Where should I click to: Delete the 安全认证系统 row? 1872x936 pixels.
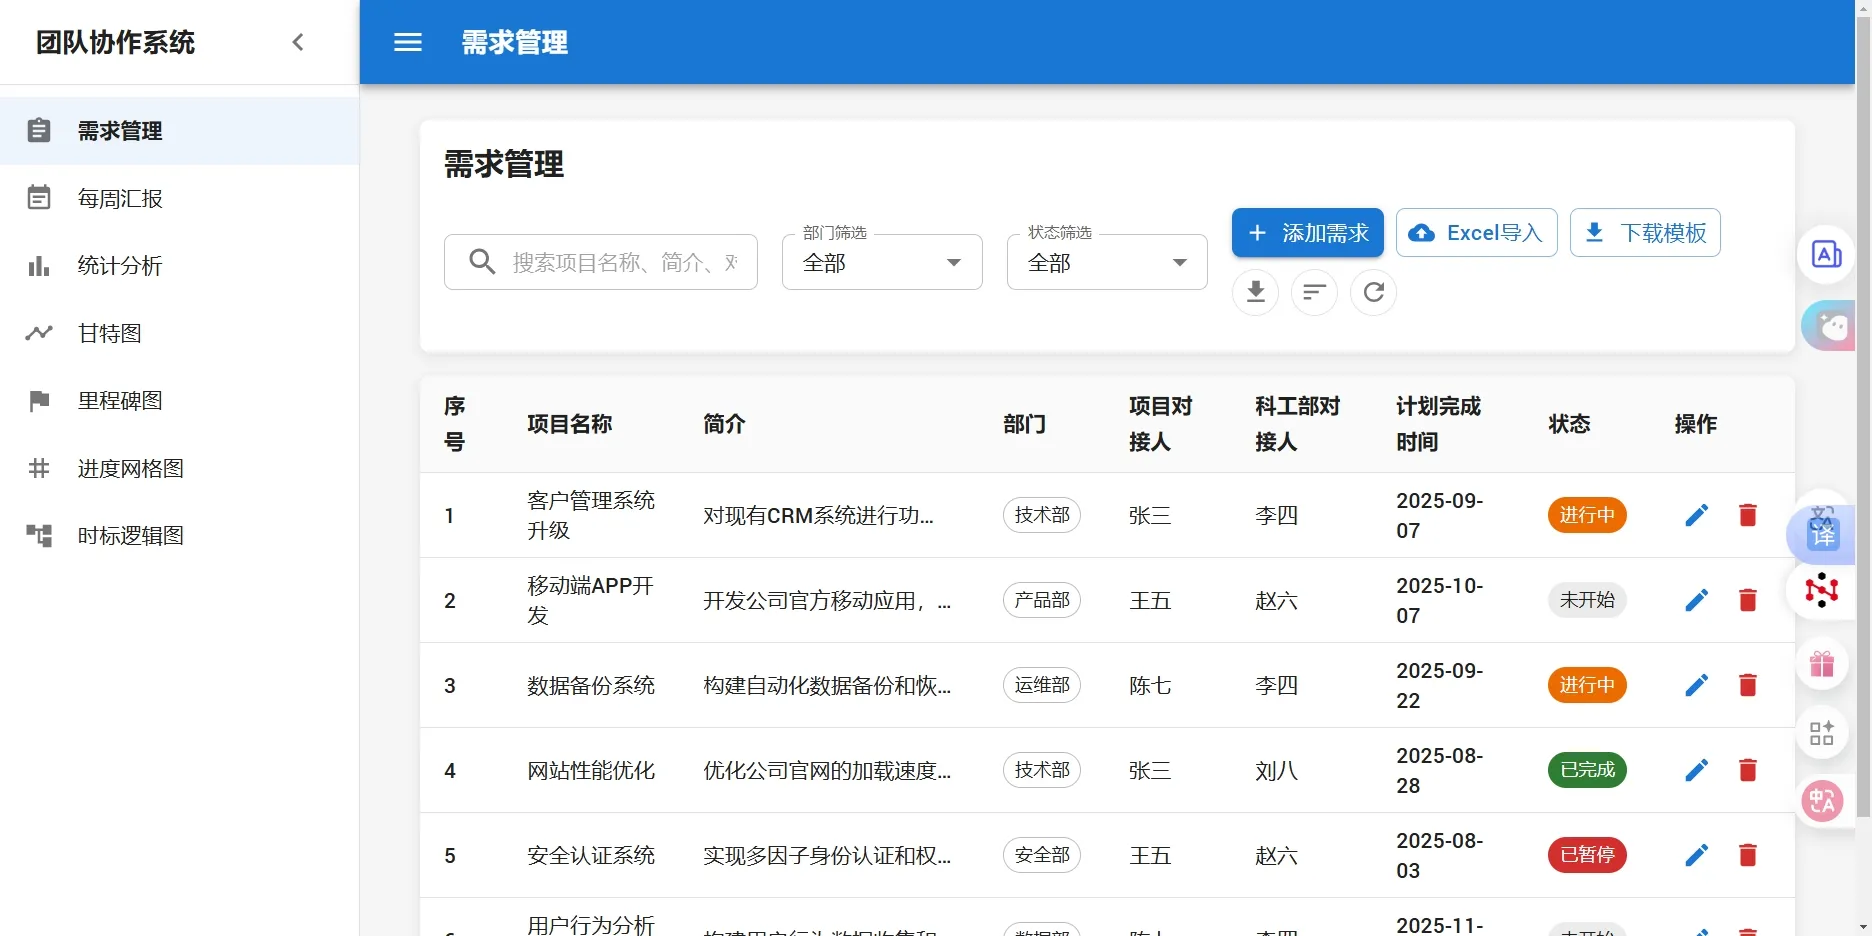tap(1747, 855)
